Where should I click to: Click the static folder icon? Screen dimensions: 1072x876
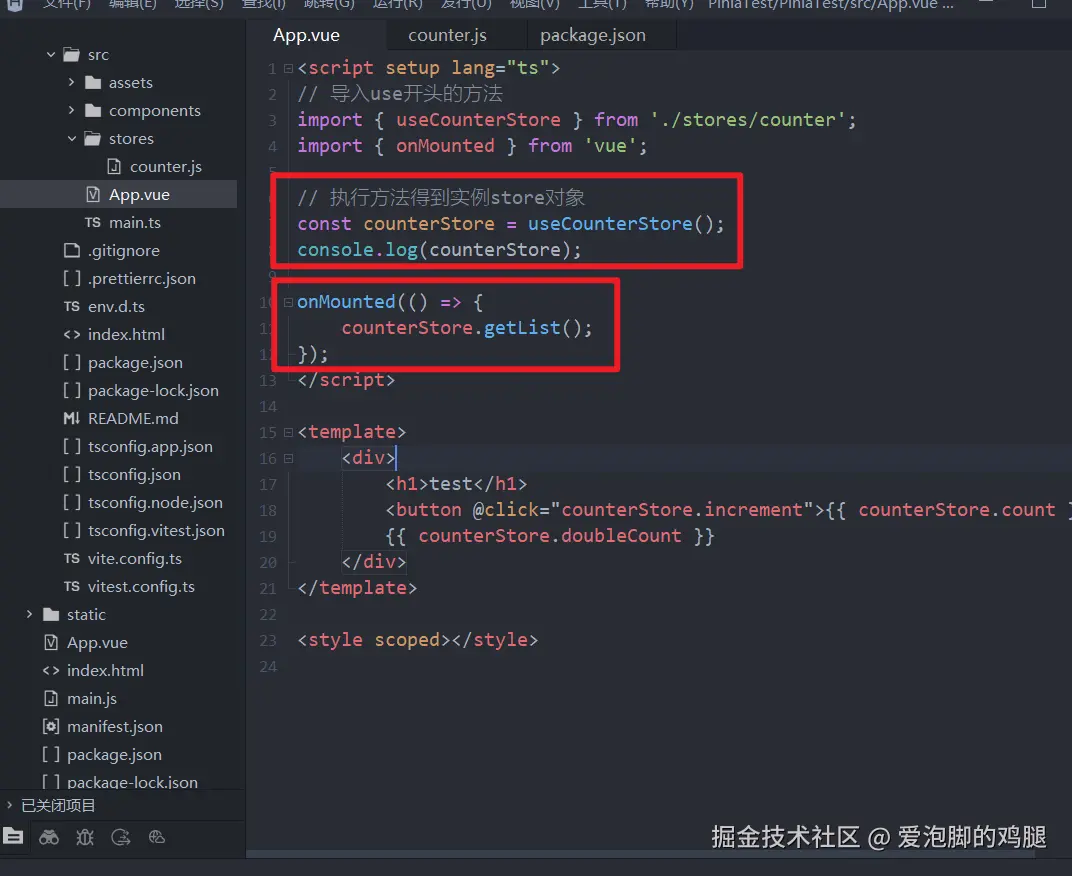51,615
